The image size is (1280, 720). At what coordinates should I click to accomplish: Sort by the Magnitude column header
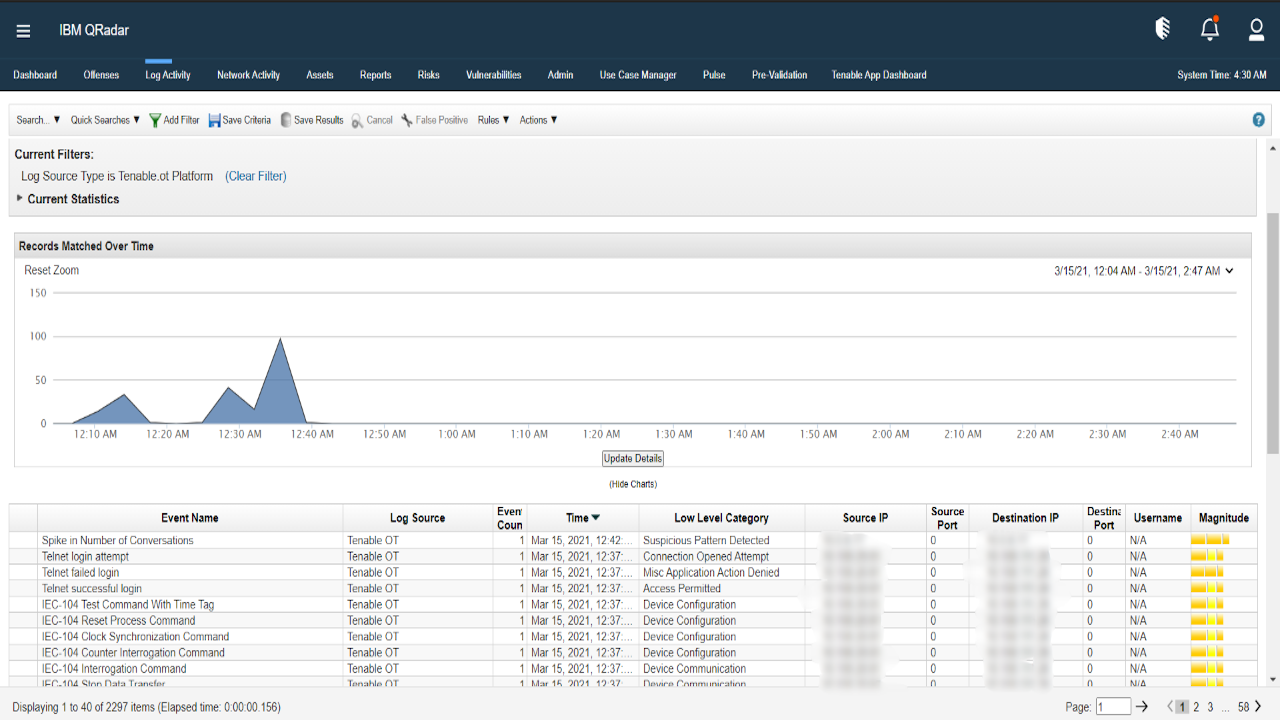1224,518
